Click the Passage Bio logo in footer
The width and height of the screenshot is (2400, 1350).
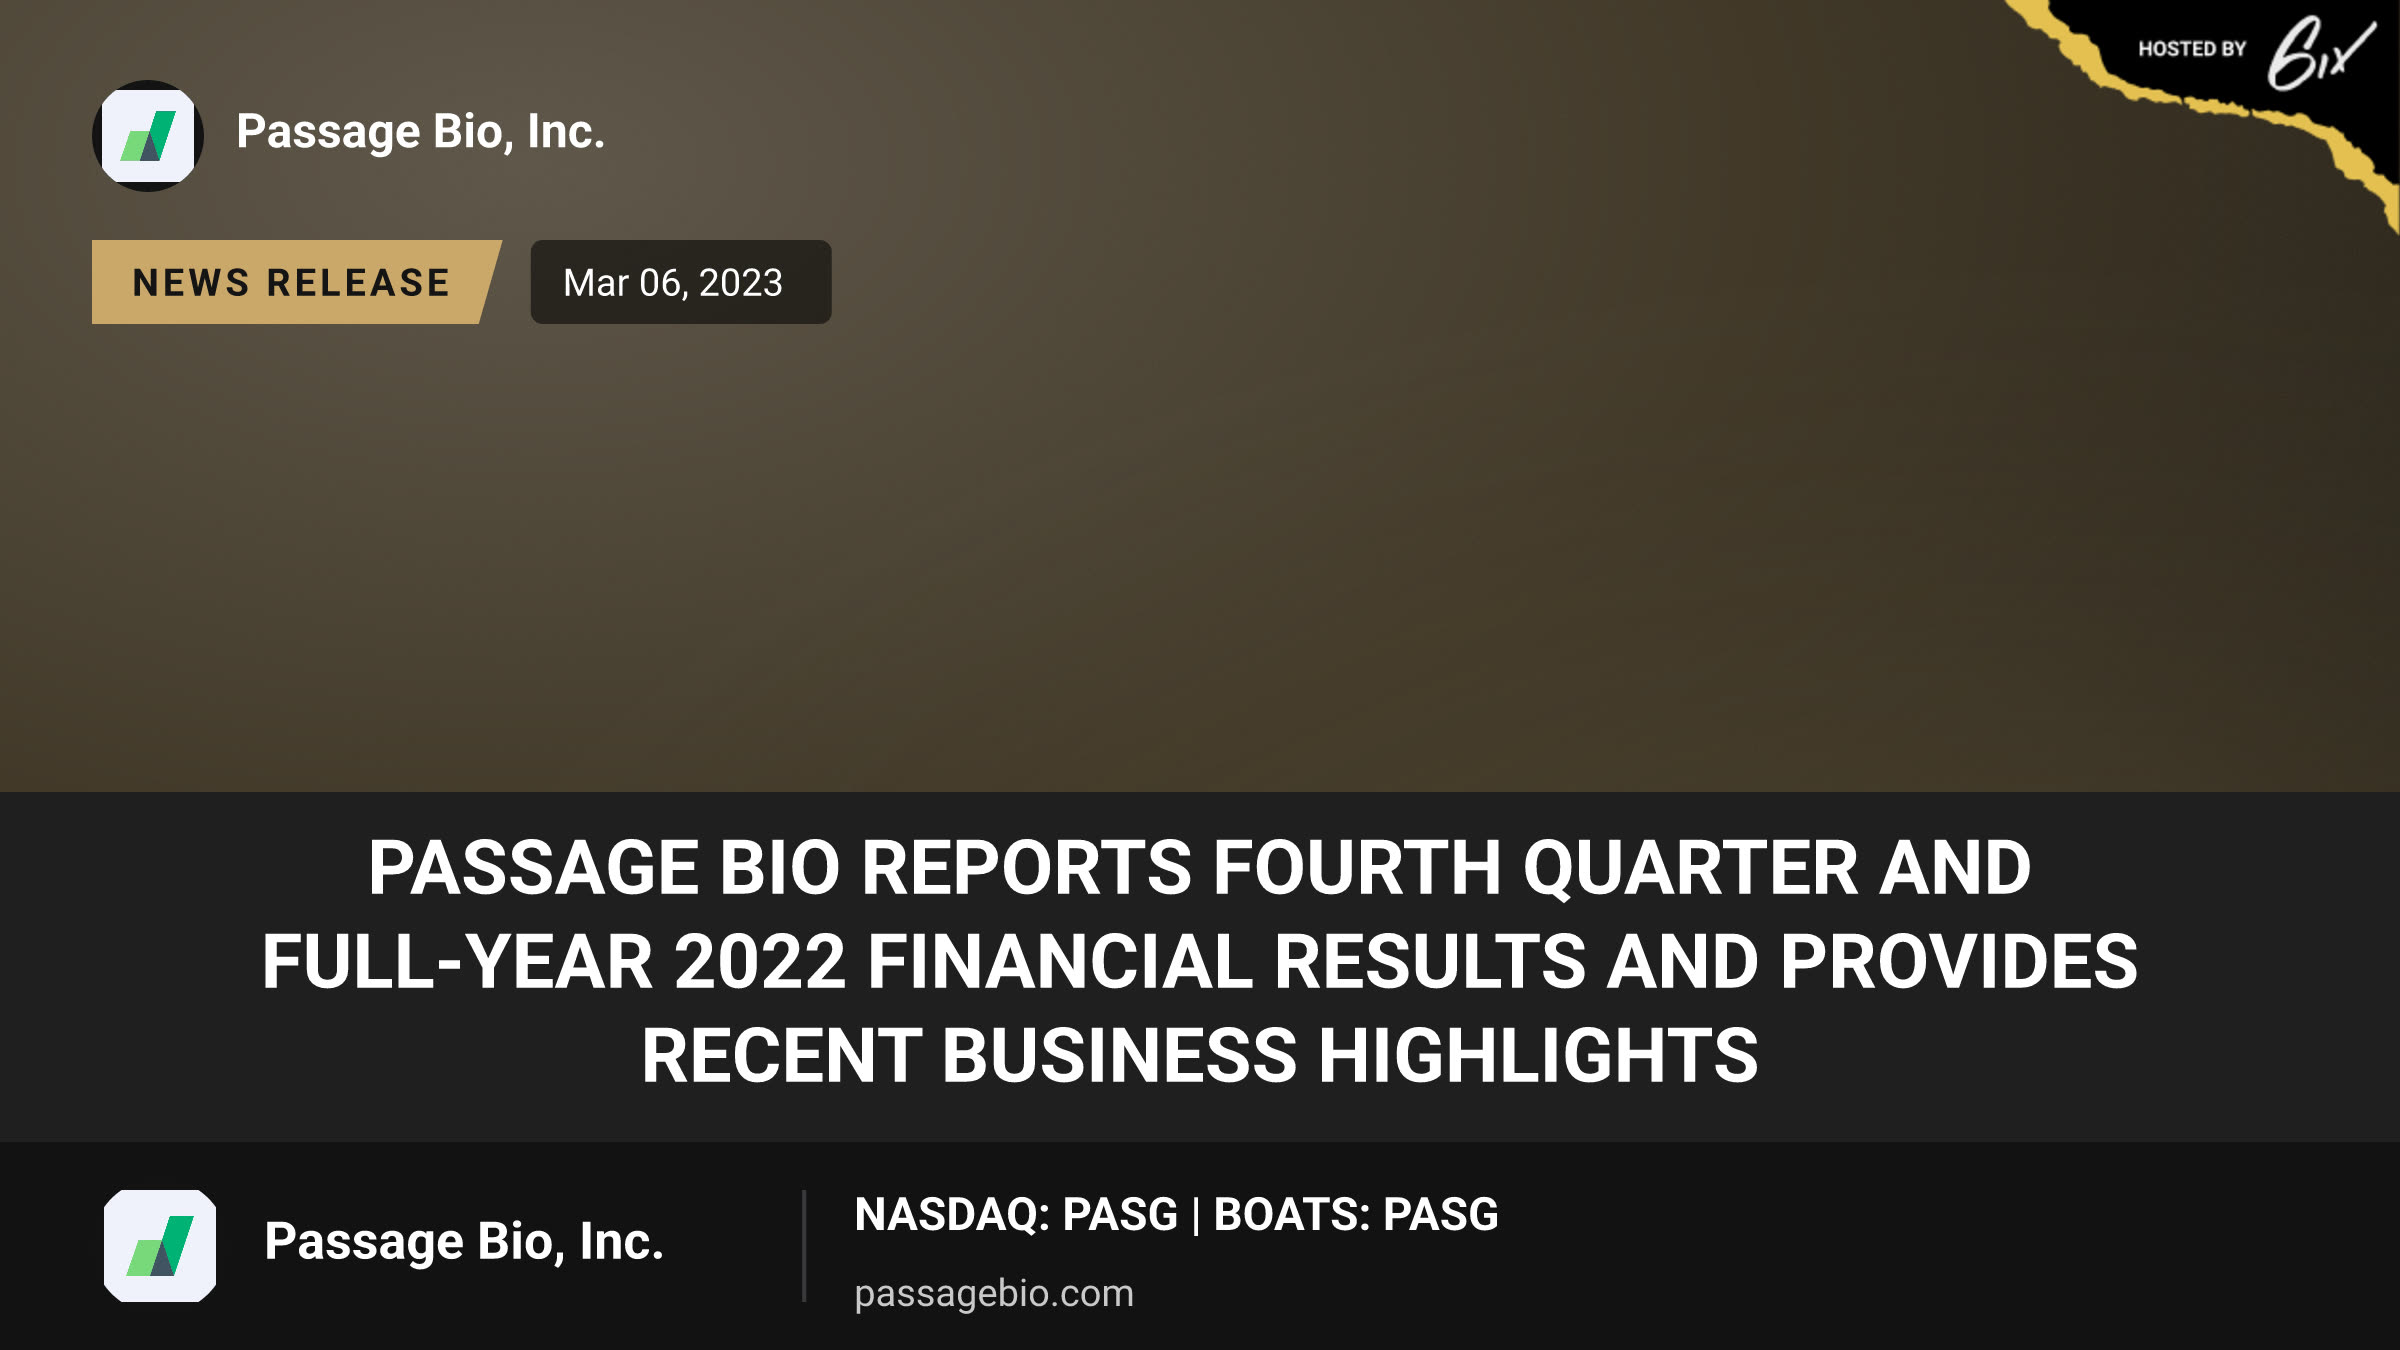[x=160, y=1245]
